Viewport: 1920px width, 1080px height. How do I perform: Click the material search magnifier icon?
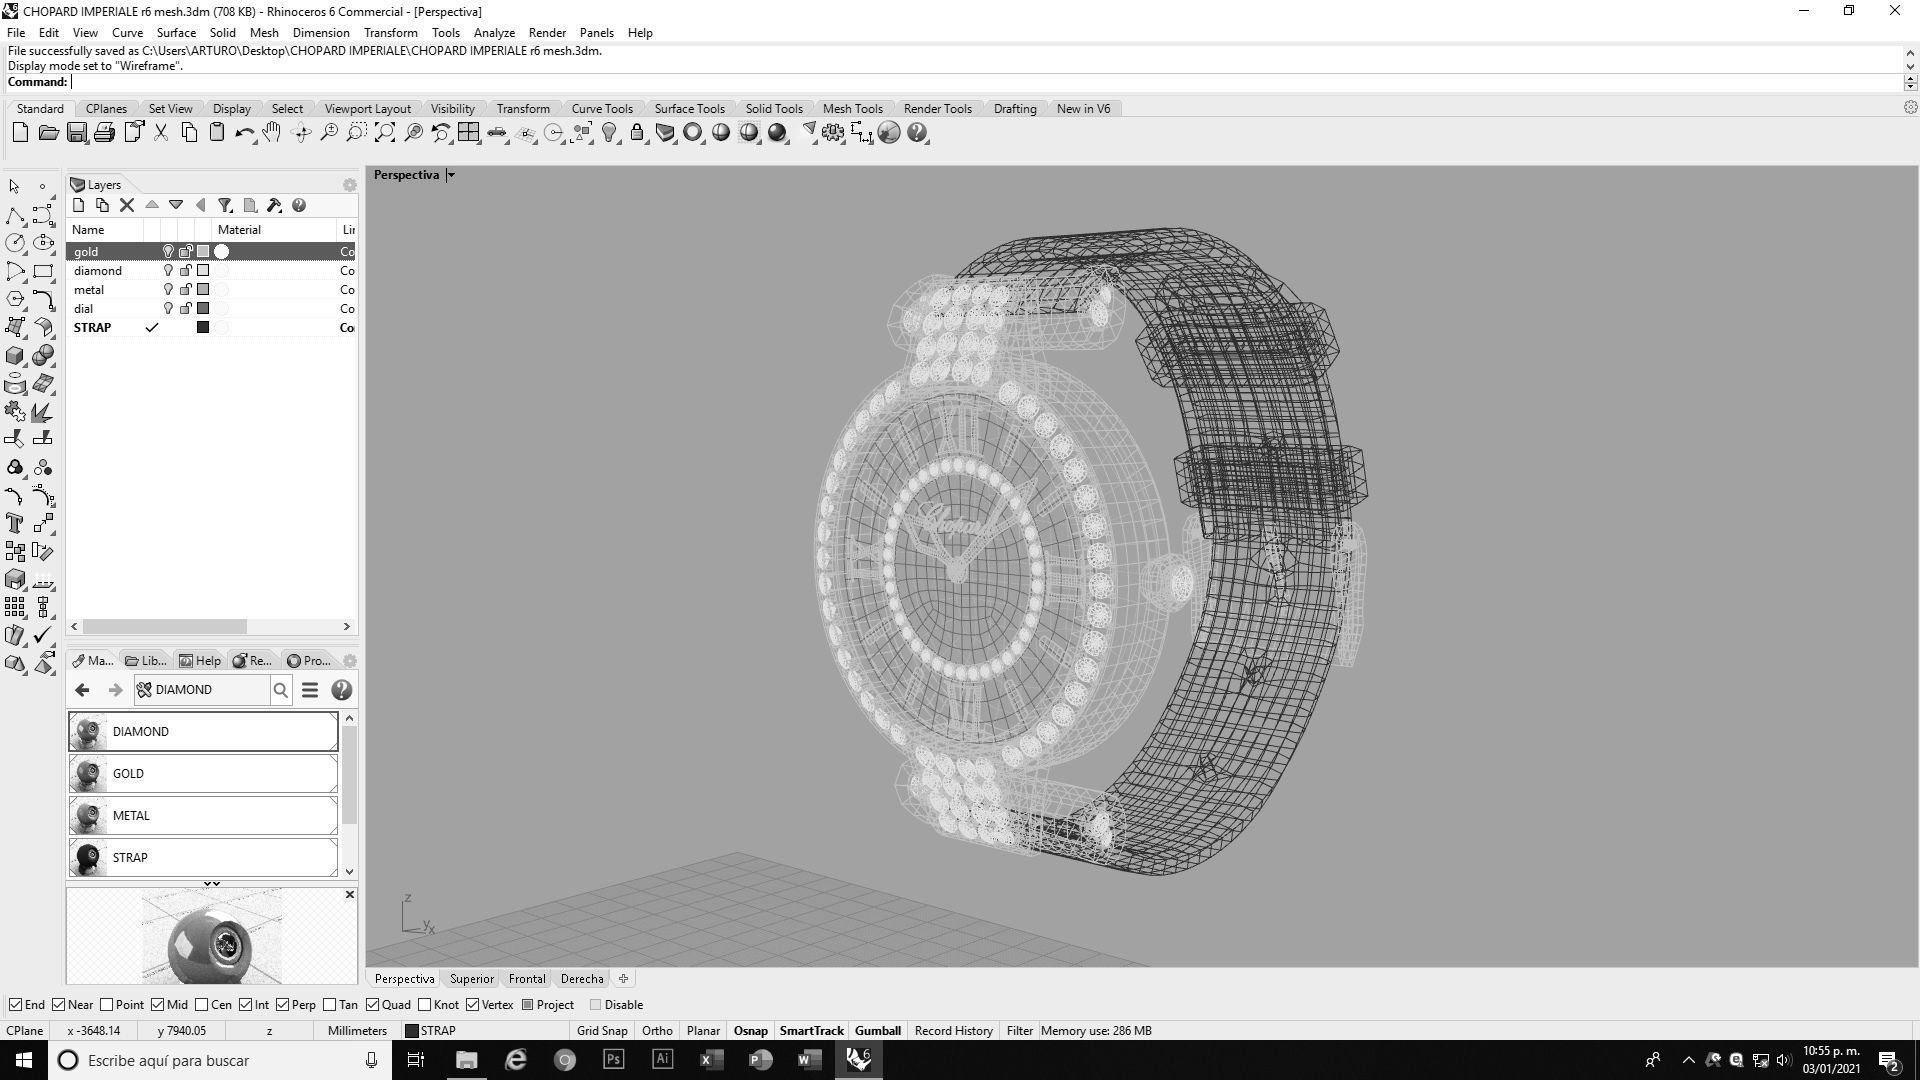[x=281, y=690]
